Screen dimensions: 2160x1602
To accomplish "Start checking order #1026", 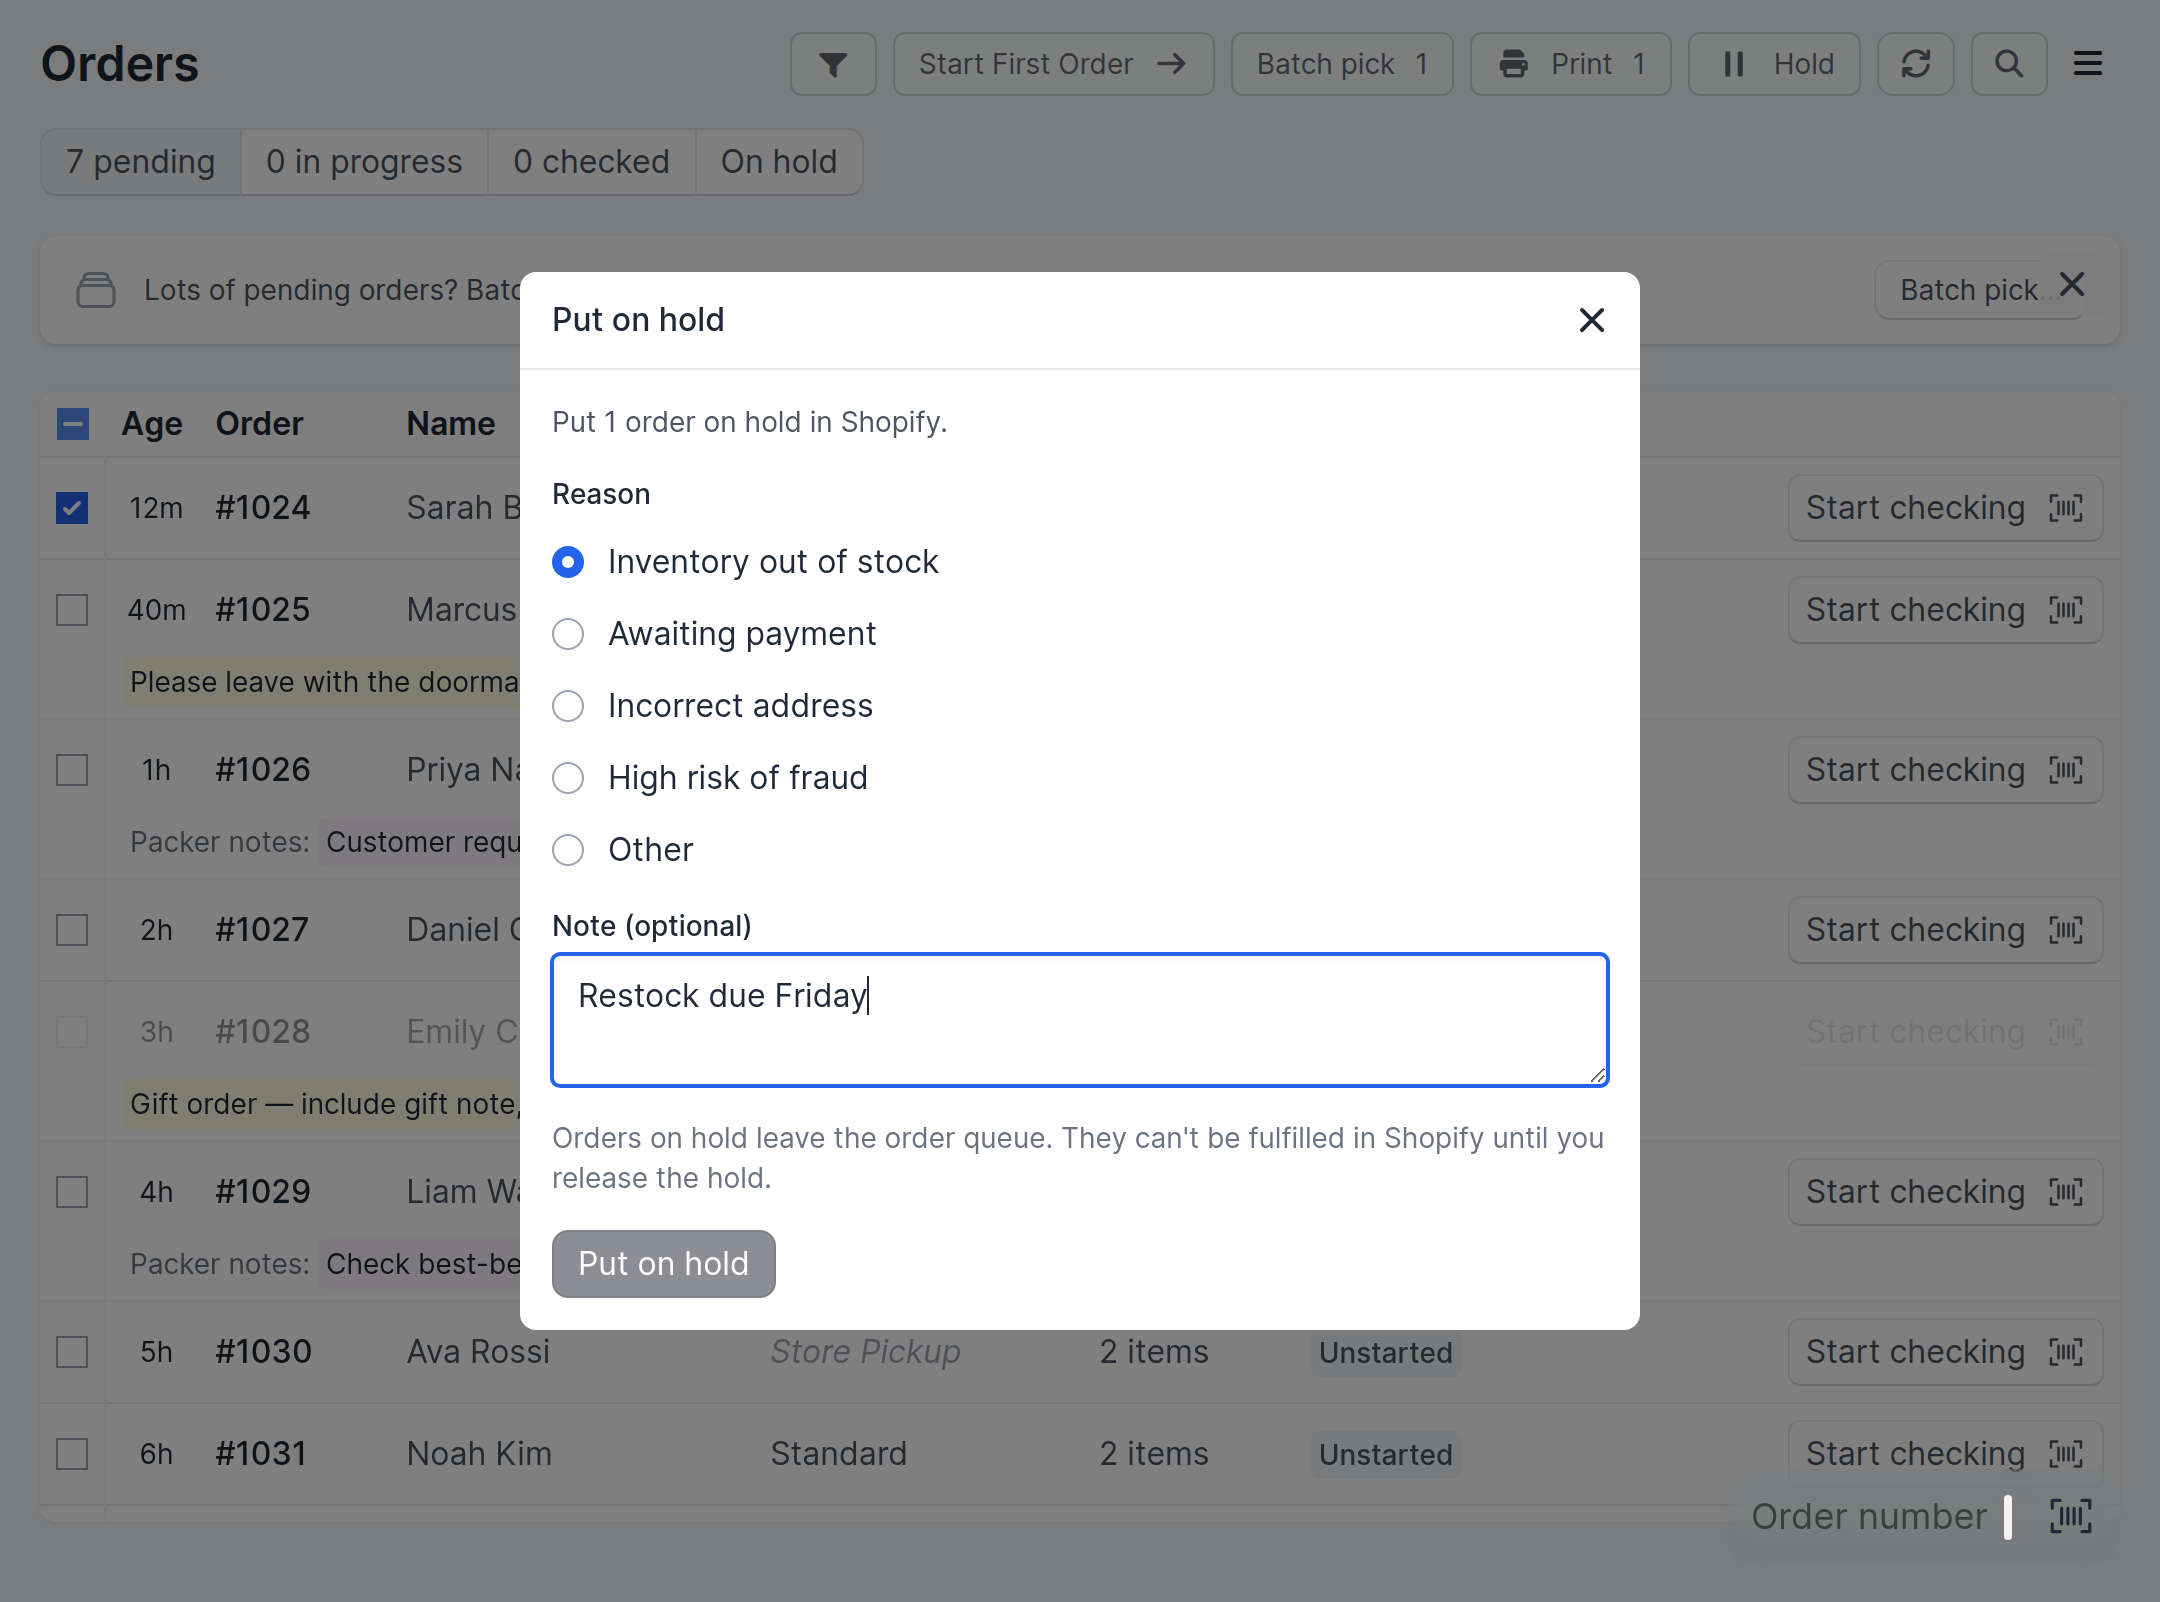I will [x=1945, y=770].
